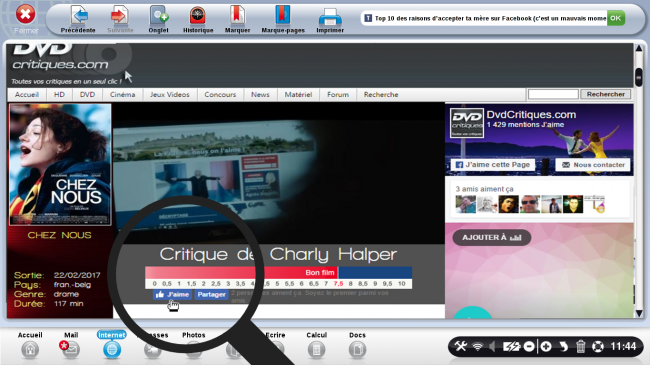Click the Rechercher button
The width and height of the screenshot is (650, 365).
coord(606,94)
